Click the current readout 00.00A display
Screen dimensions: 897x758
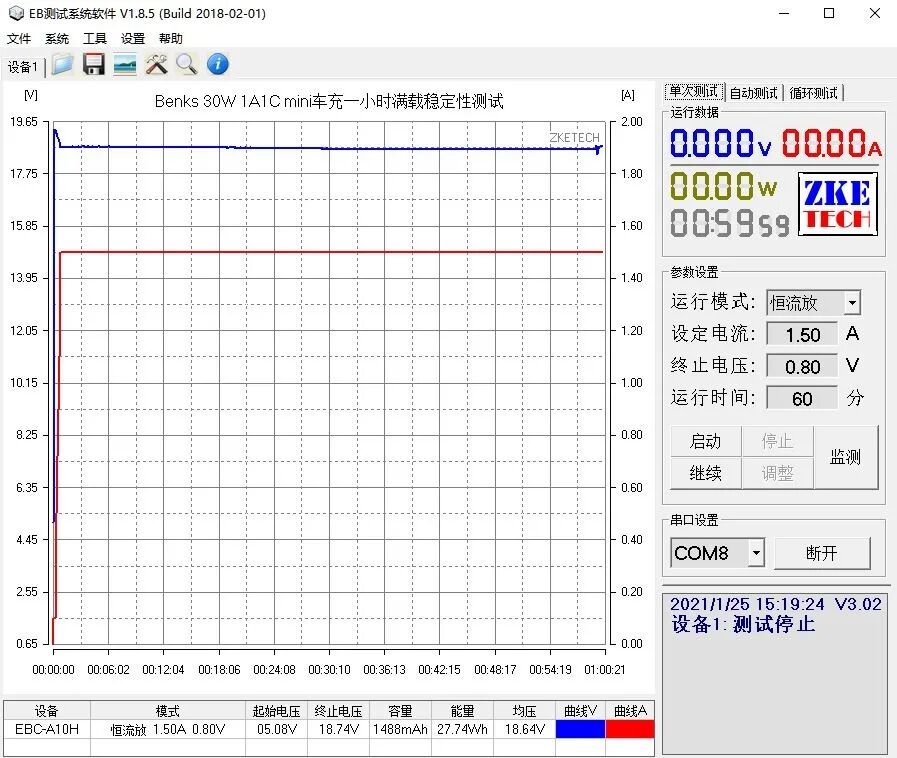tap(832, 143)
